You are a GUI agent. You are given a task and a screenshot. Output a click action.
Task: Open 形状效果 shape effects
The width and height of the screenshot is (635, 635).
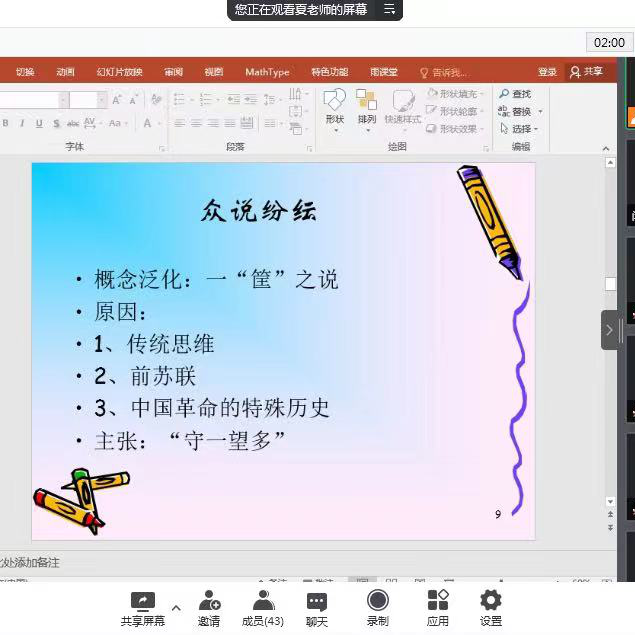(455, 129)
